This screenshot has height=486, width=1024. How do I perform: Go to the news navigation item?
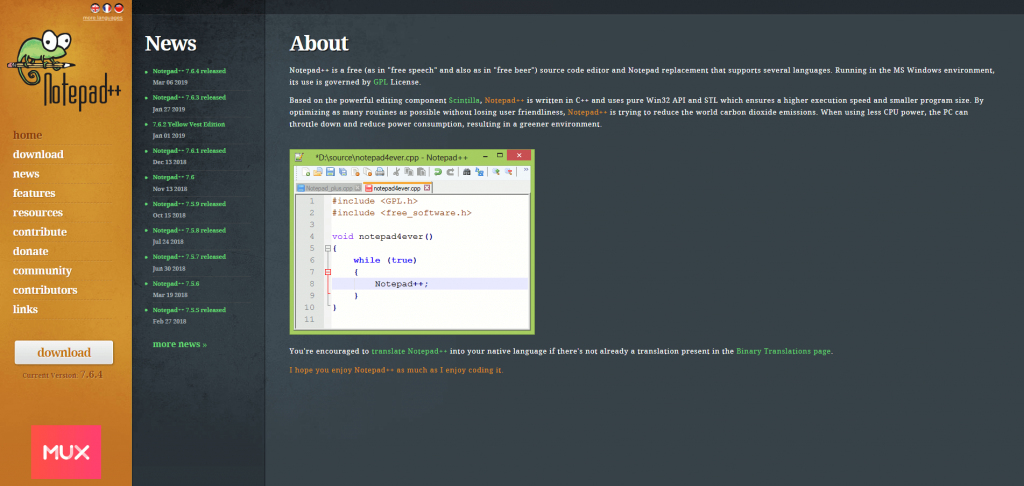(x=26, y=174)
